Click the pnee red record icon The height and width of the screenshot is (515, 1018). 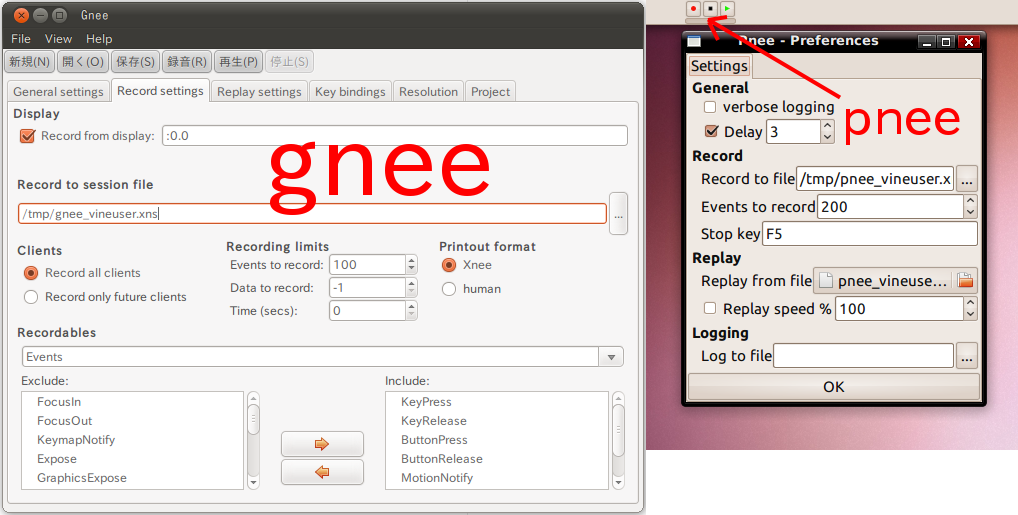693,9
